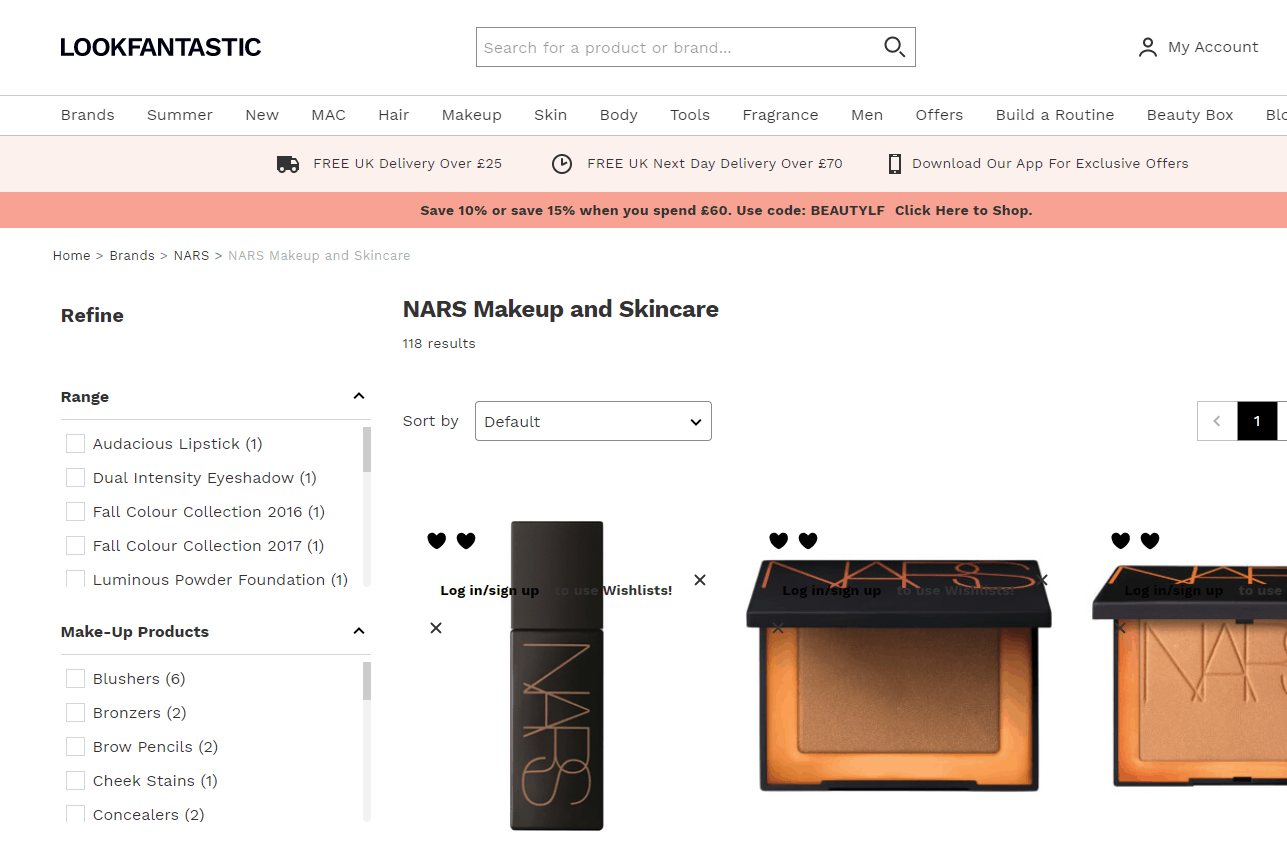Tick the Dual Intensity Eyeshadow checkbox
The width and height of the screenshot is (1287, 844).
point(75,478)
